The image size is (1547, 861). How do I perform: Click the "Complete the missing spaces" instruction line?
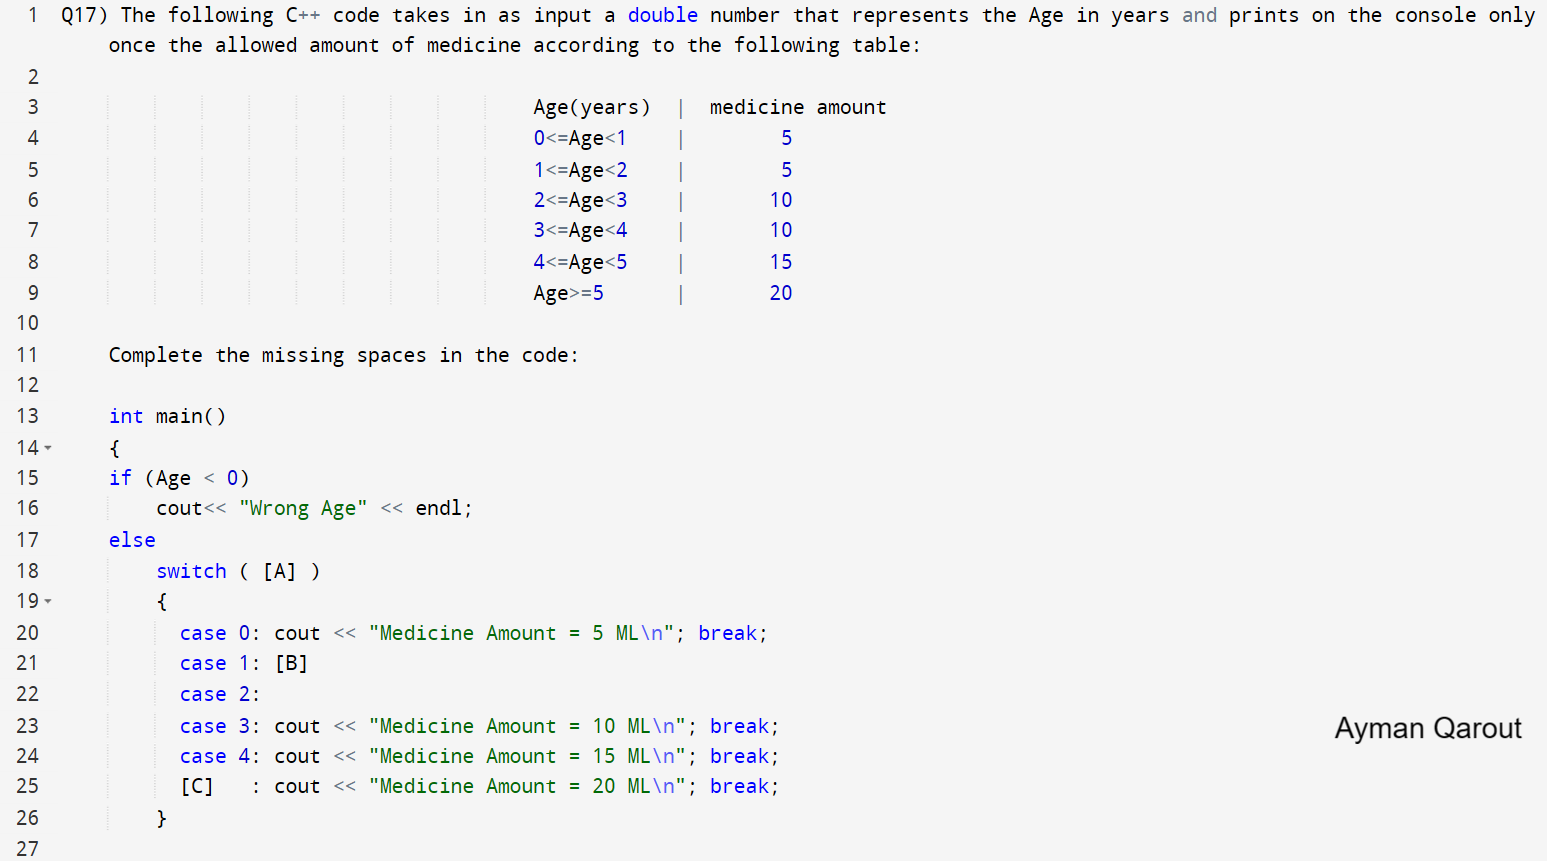coord(343,355)
